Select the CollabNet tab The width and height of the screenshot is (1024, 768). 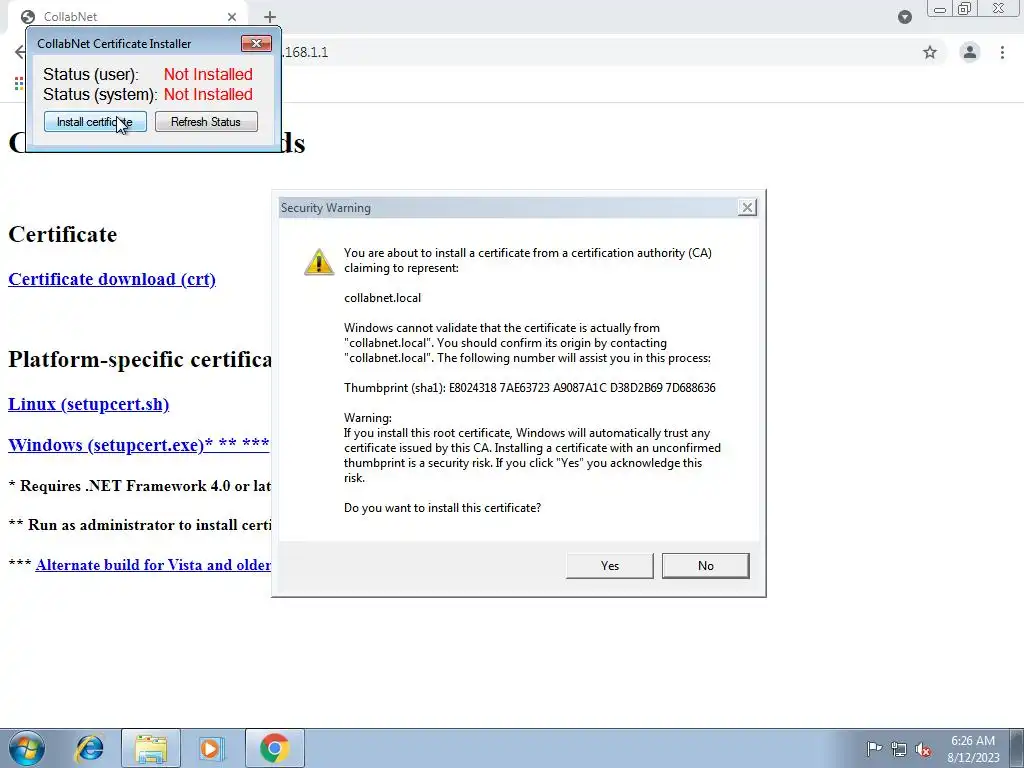click(127, 17)
